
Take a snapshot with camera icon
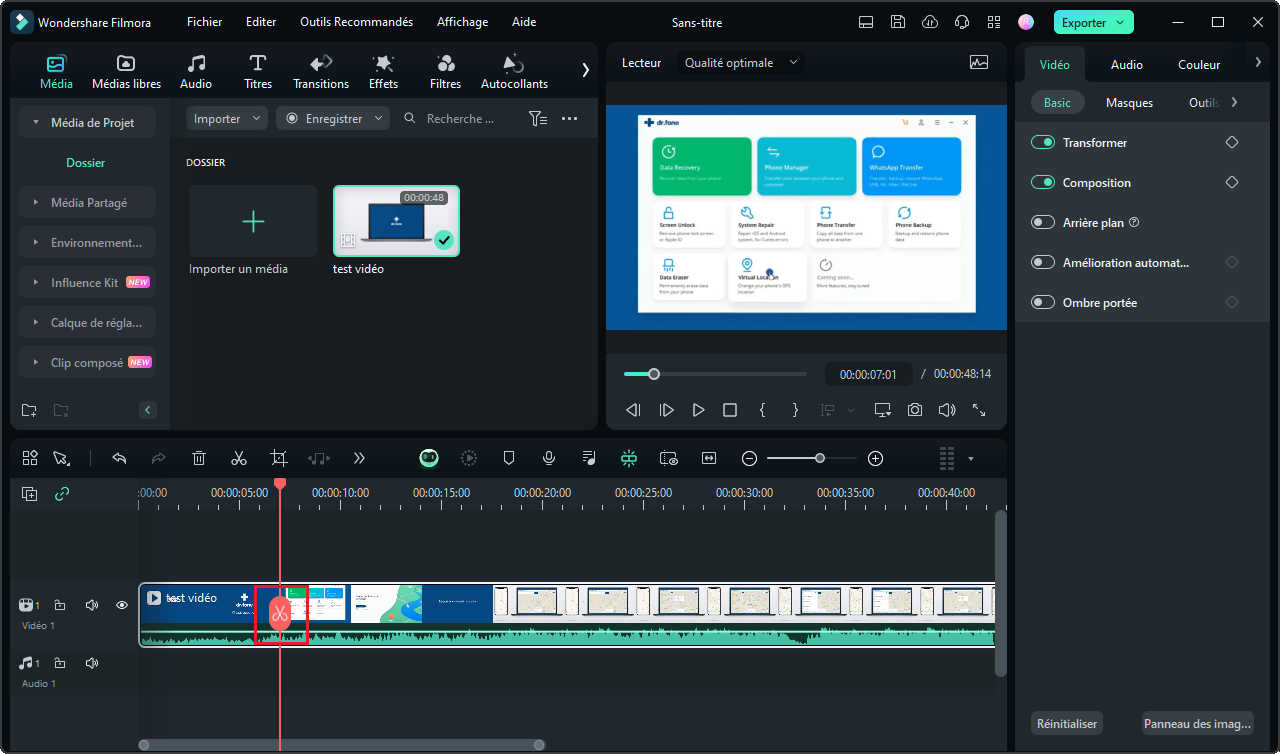(915, 410)
